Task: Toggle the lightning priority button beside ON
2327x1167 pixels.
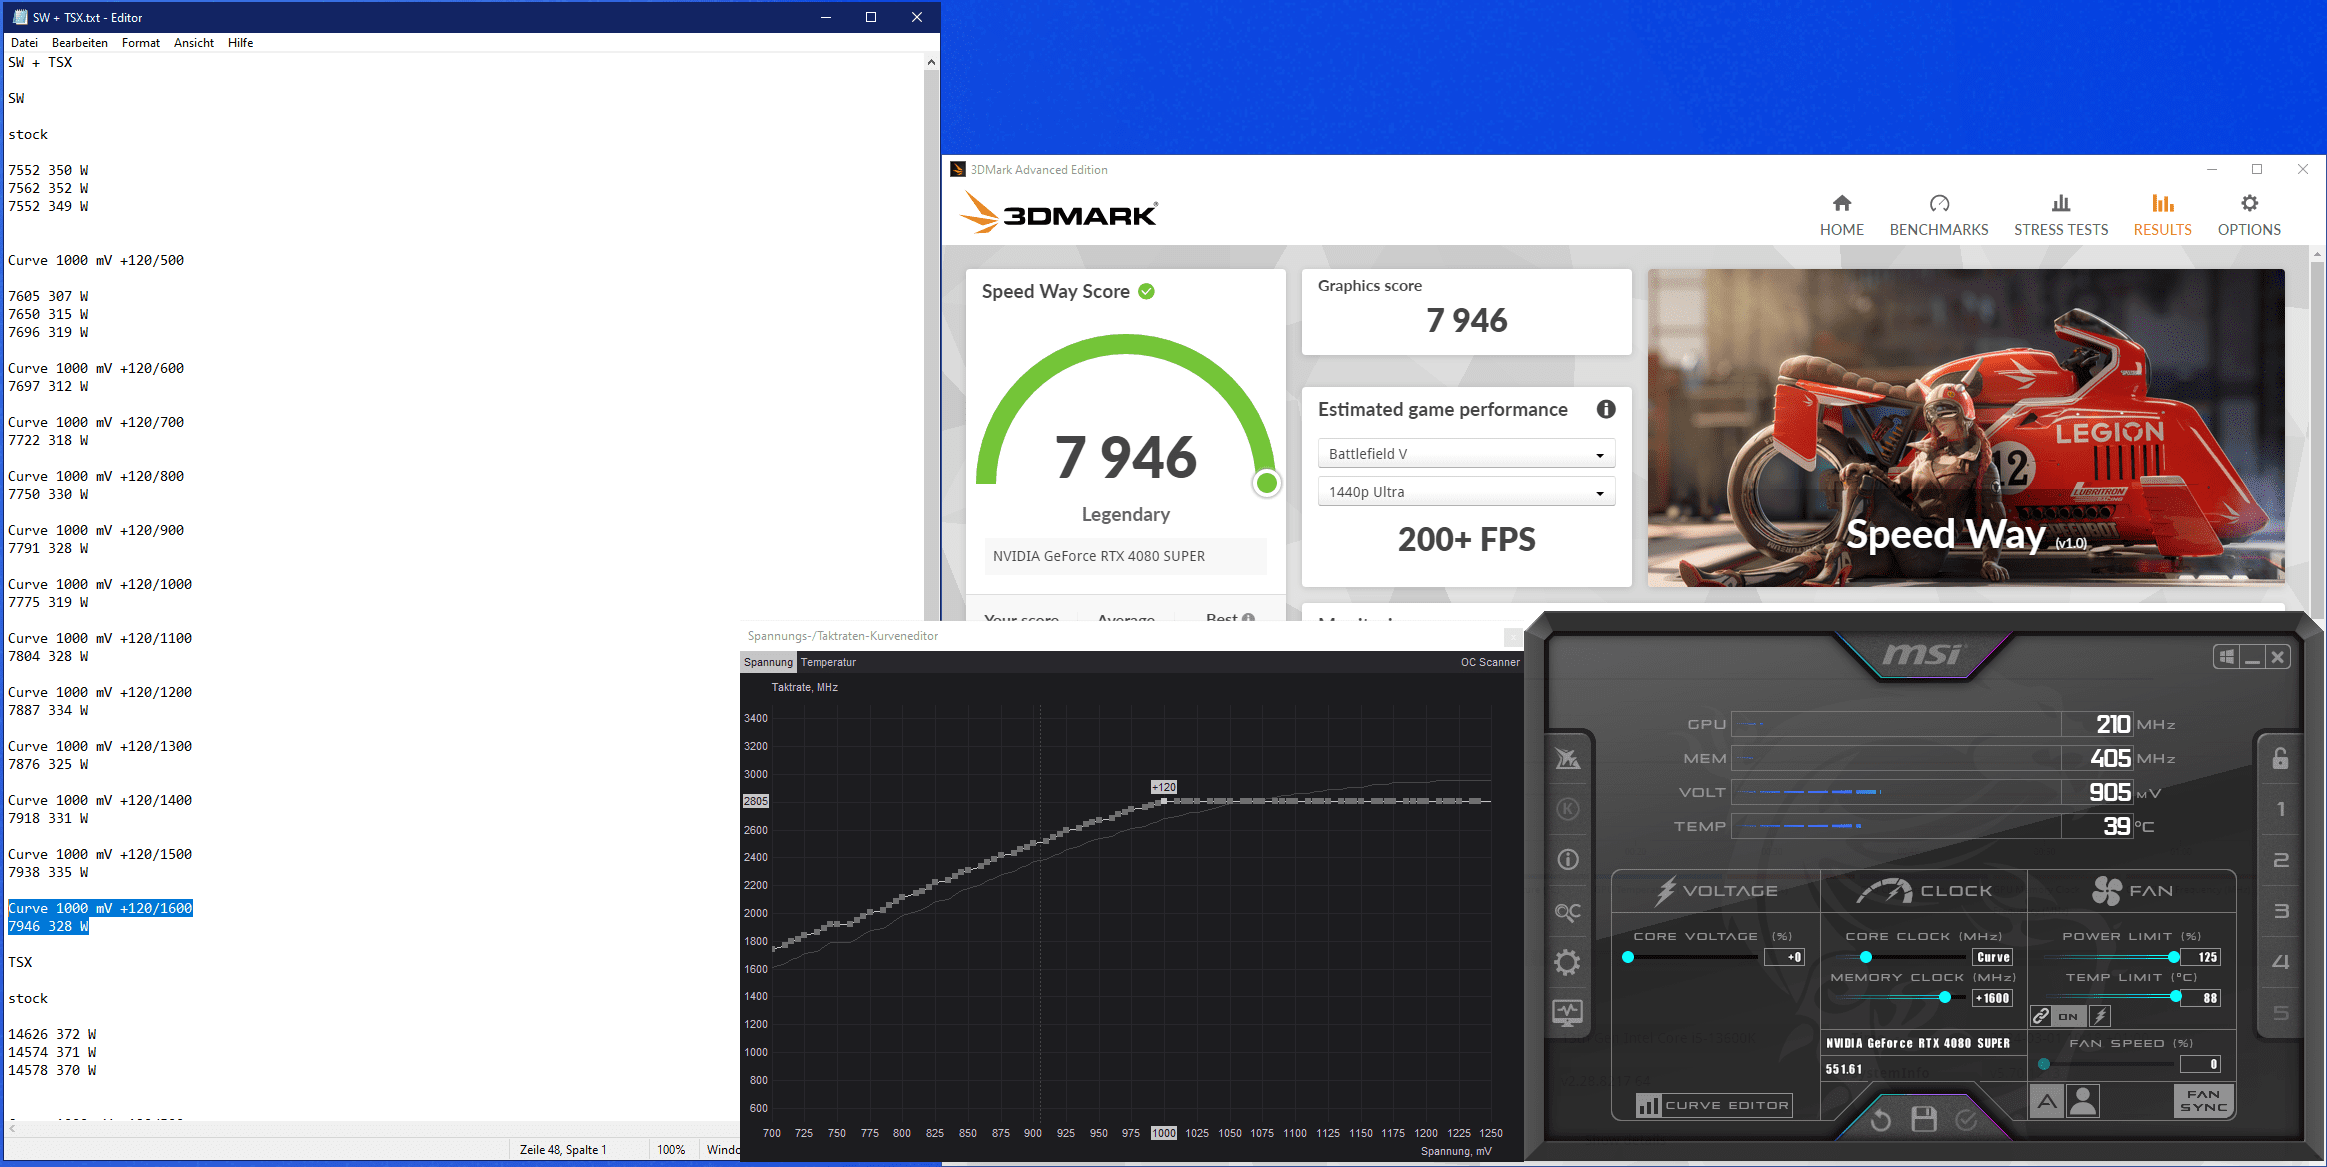Action: click(2100, 1016)
